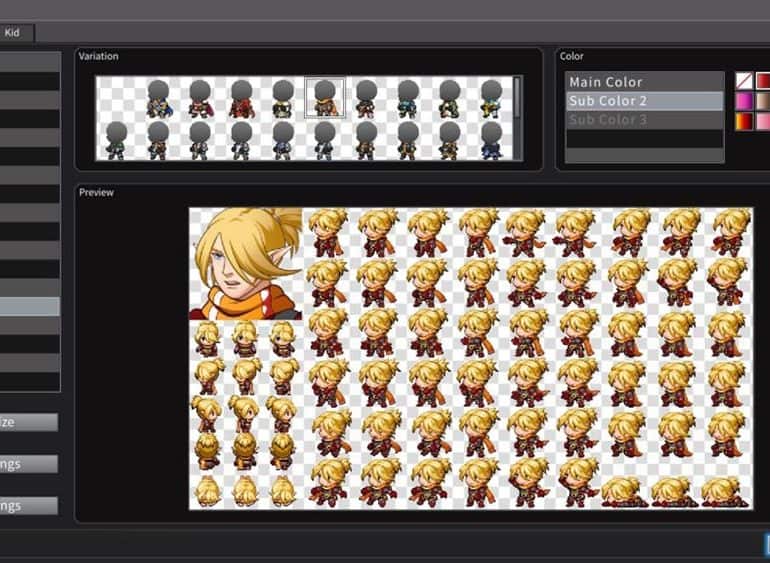Click the large face portrait in Preview
This screenshot has height=563, width=770.
(x=245, y=263)
